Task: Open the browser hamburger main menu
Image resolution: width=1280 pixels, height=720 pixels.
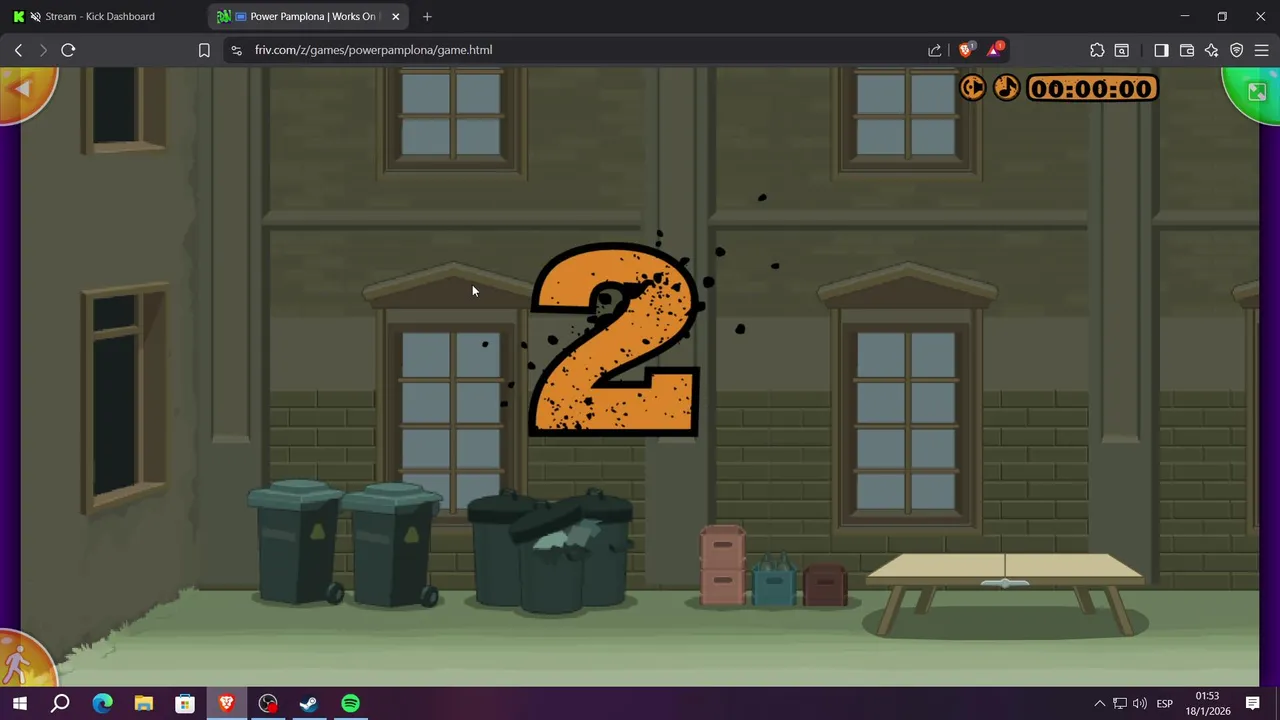Action: tap(1262, 50)
